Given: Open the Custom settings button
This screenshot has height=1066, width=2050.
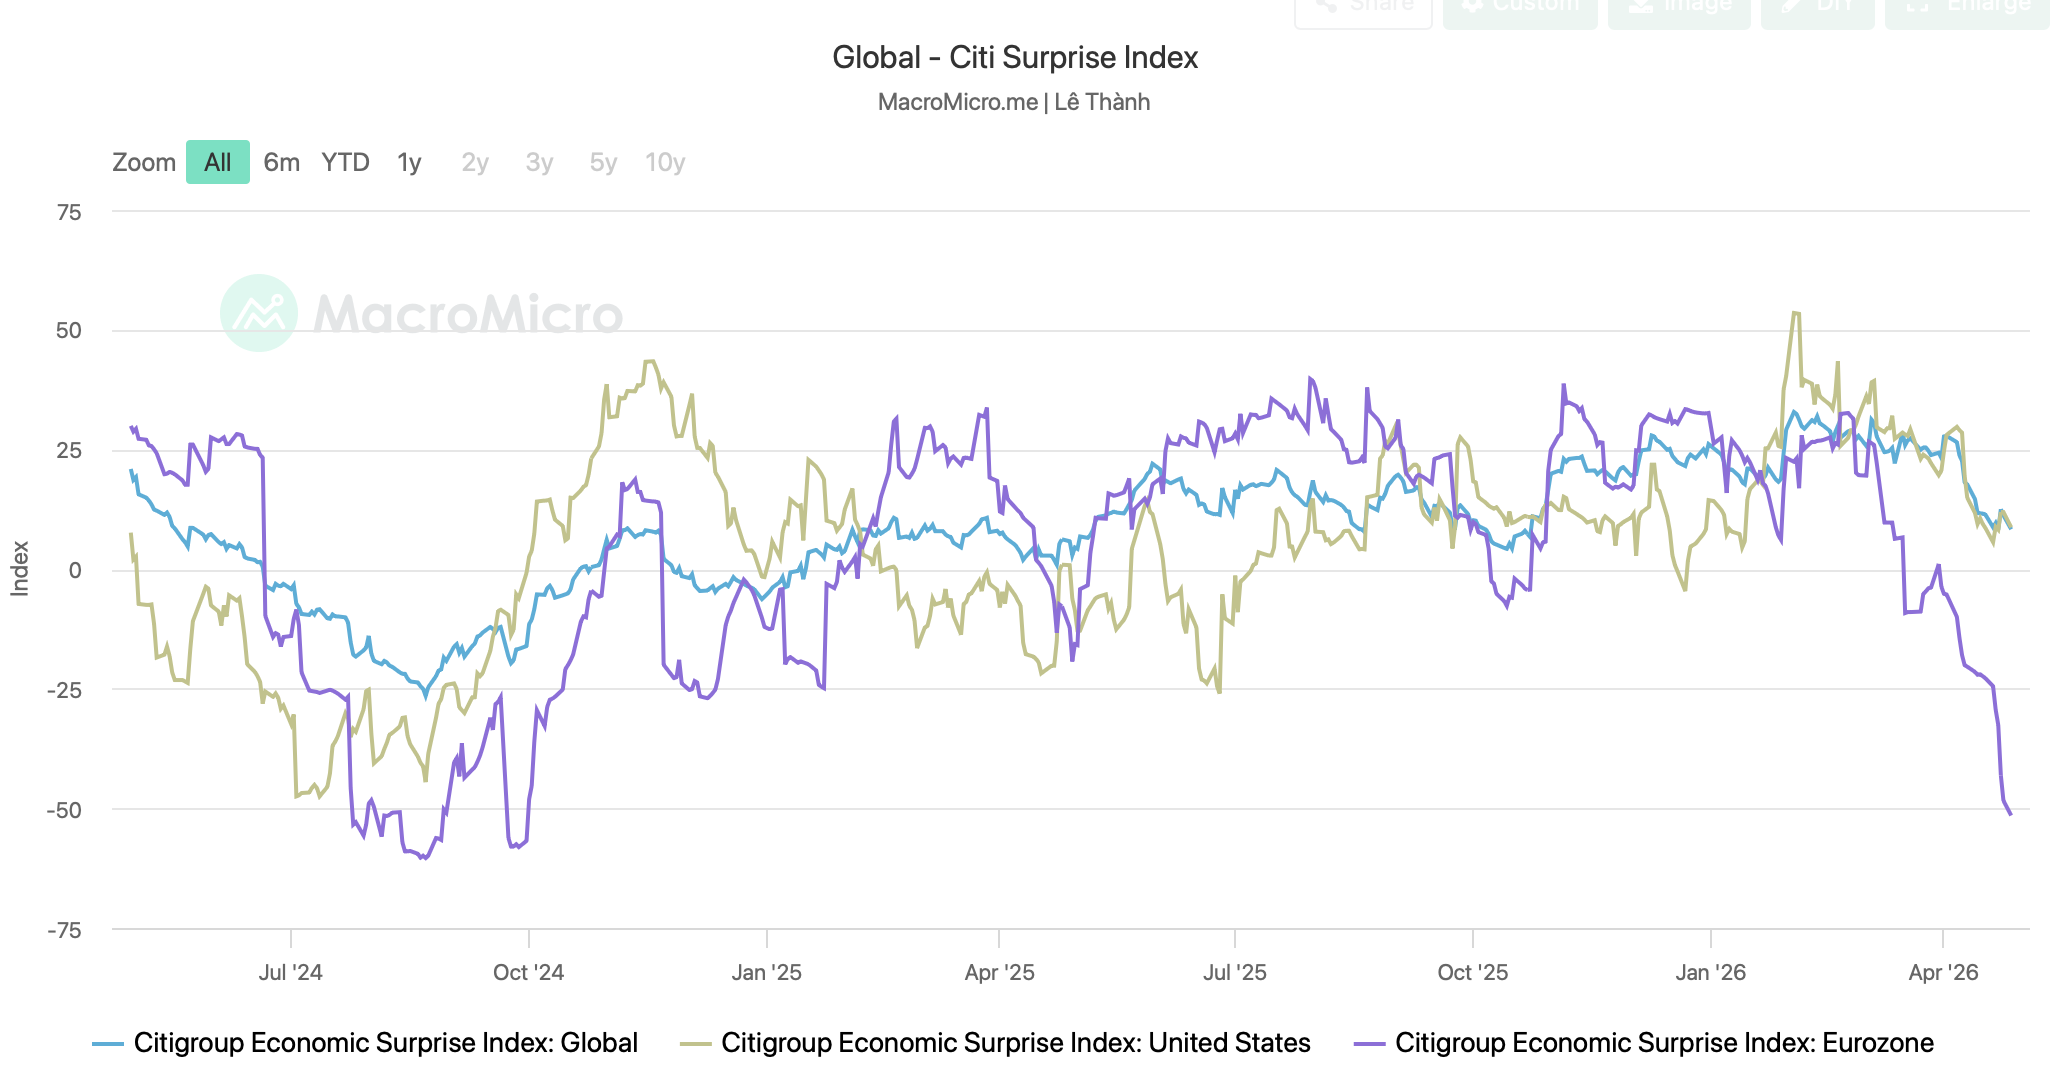Looking at the screenshot, I should pos(1520,8).
